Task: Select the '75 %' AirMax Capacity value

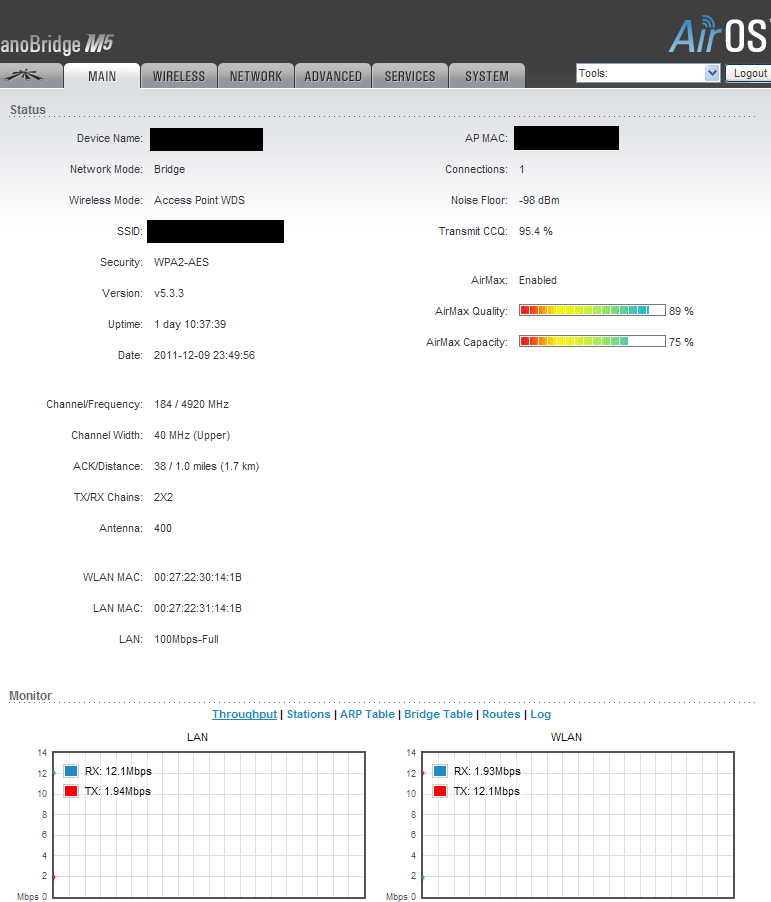Action: [681, 342]
